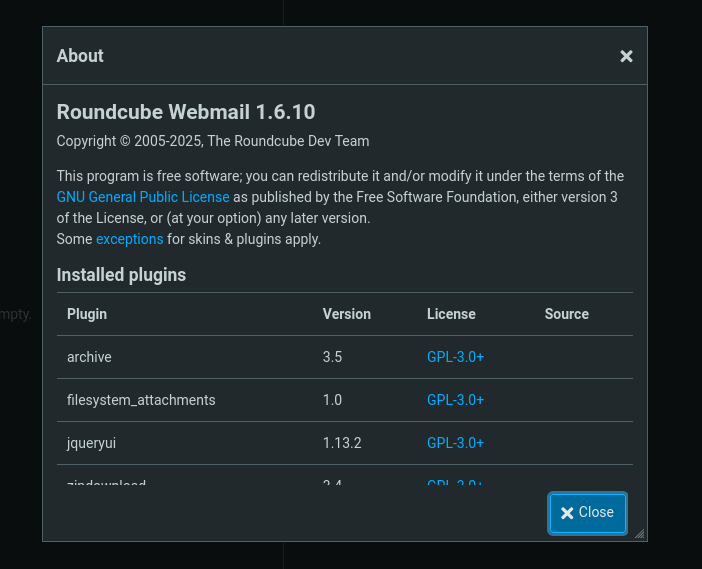The image size is (702, 569).
Task: Select the filesystem_attachments plugin name
Action: 141,400
